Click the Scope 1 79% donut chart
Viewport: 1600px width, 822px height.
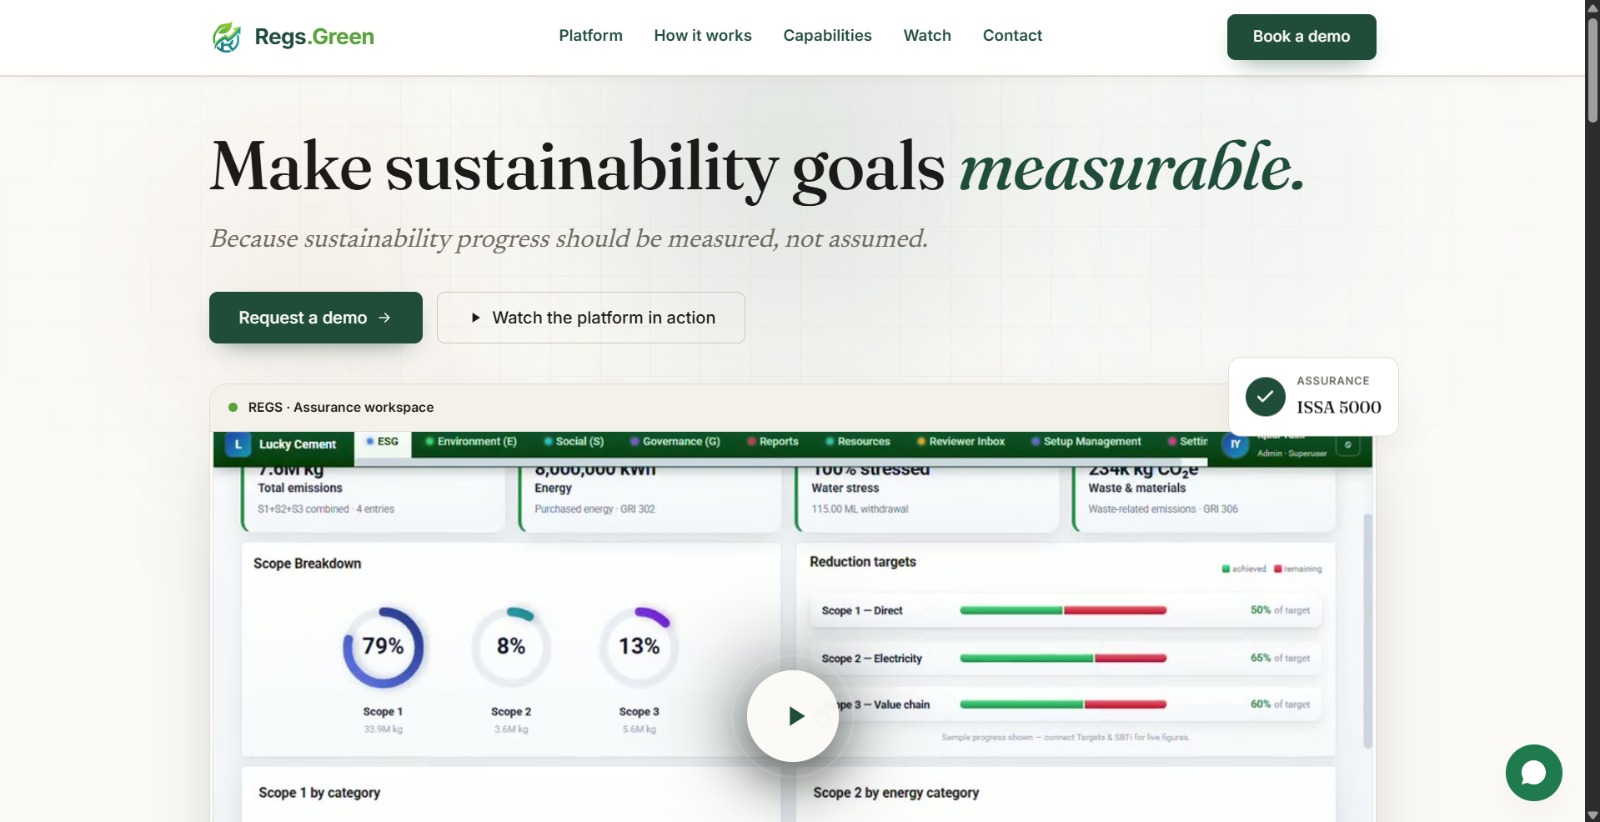383,647
